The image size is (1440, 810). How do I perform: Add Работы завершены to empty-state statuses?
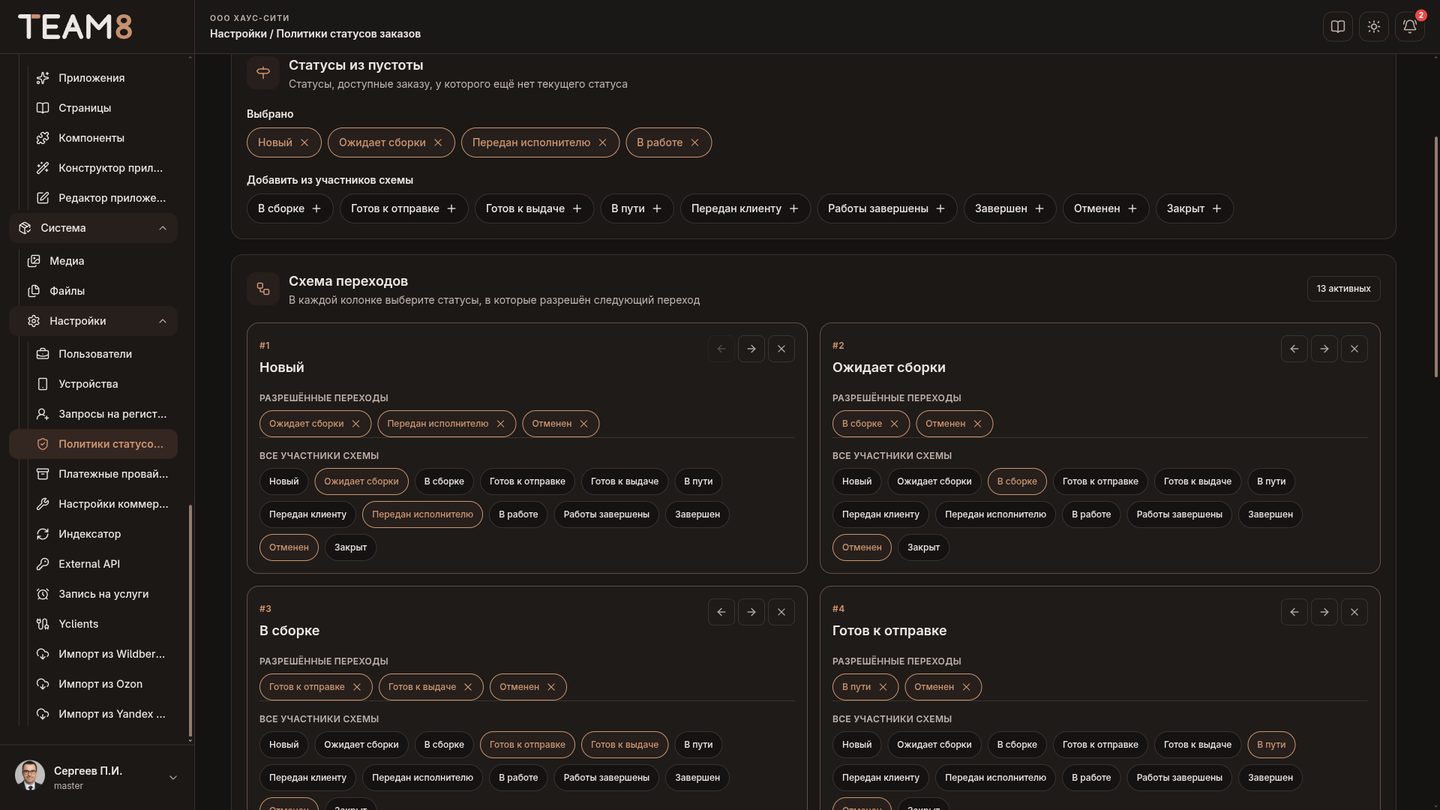tap(887, 209)
